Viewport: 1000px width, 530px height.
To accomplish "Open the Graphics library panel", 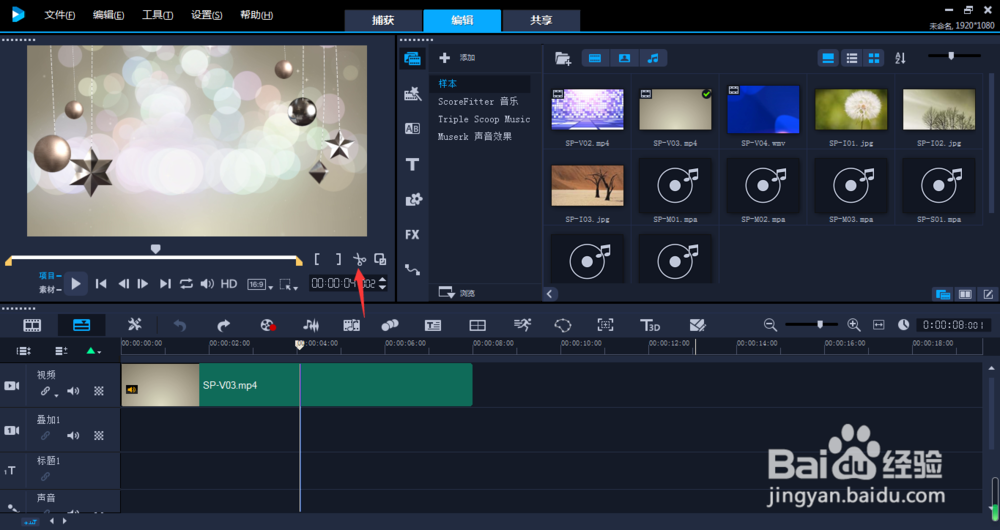I will pyautogui.click(x=413, y=200).
